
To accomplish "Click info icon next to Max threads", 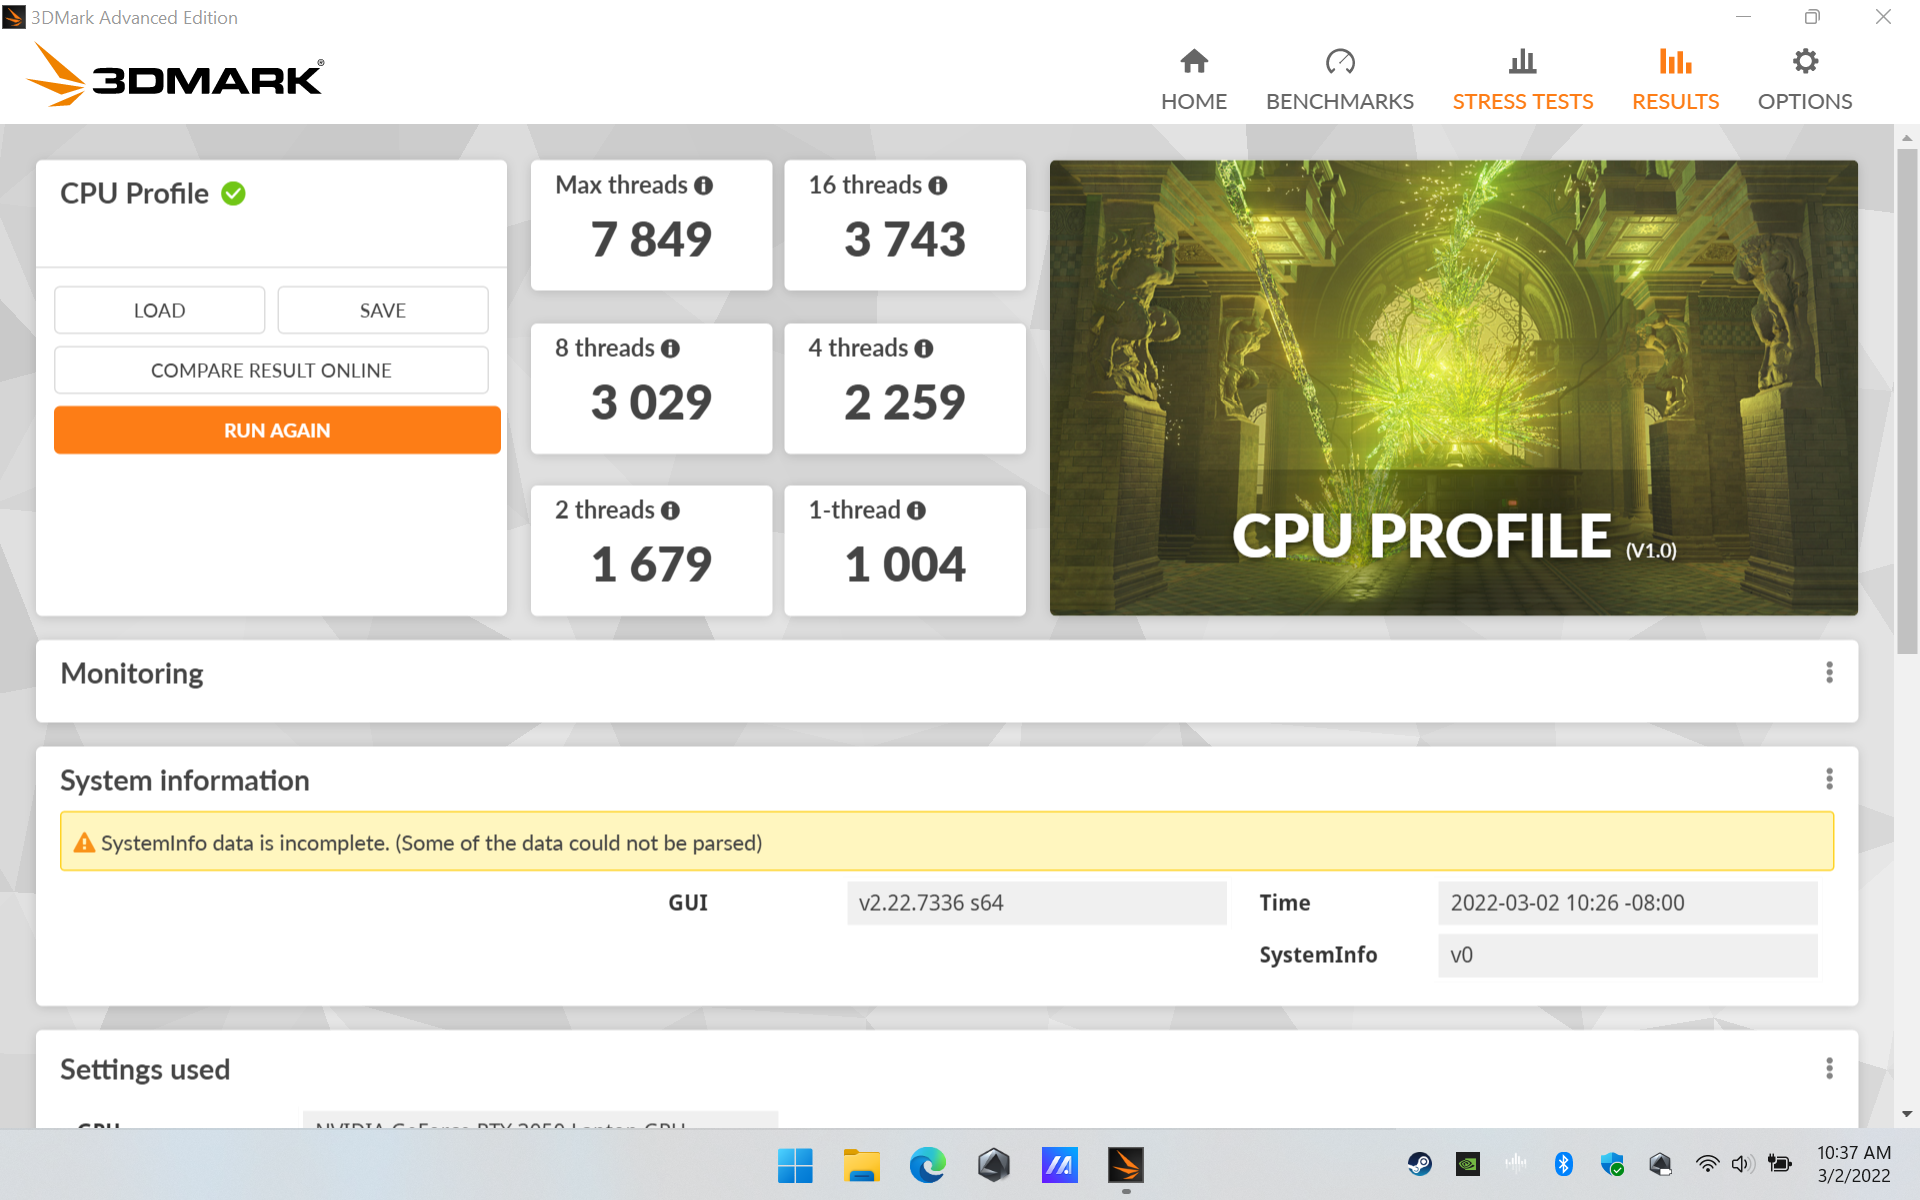I will (703, 186).
